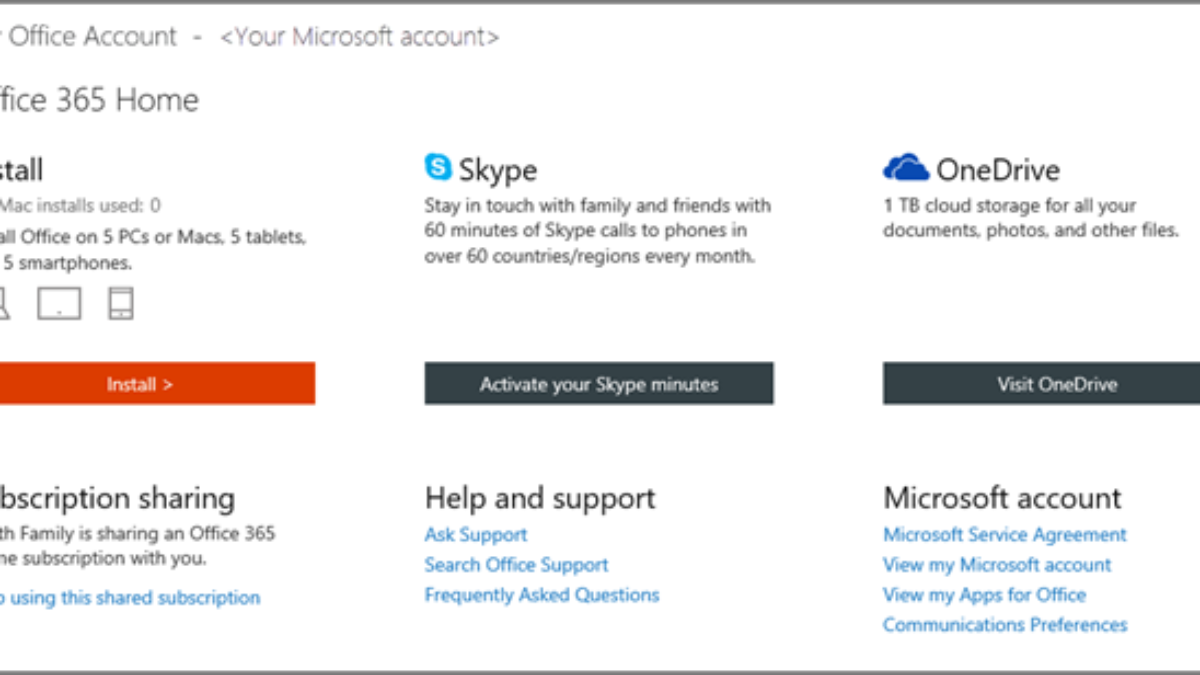Click the OneDrive cloud icon
This screenshot has height=675, width=1200.
coord(905,167)
